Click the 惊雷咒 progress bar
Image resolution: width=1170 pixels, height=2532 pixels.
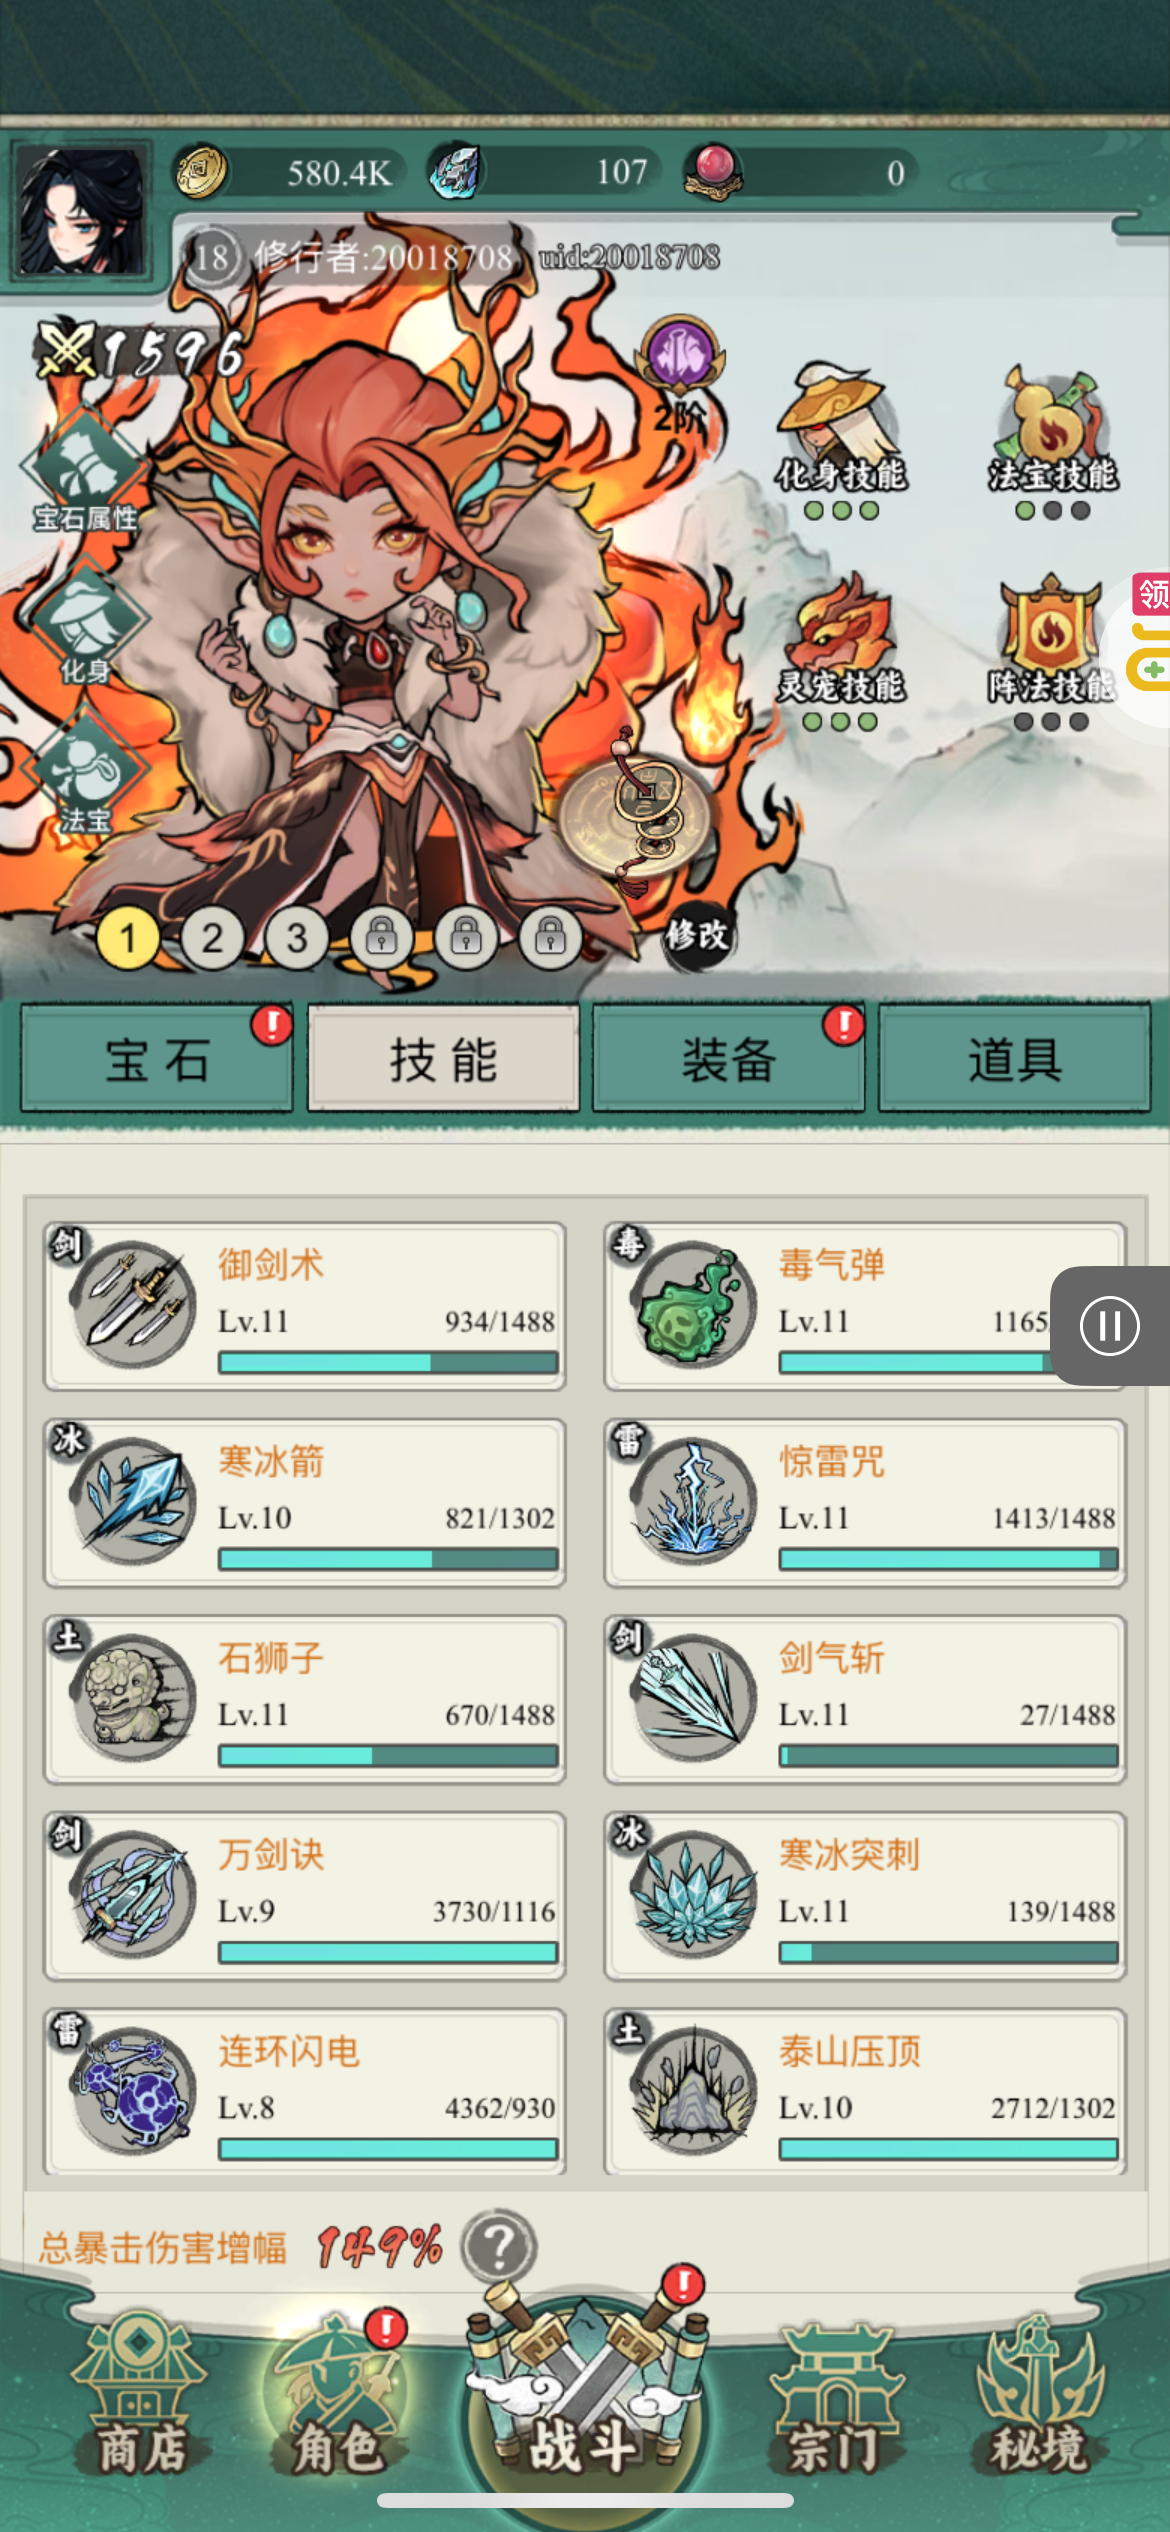point(948,1559)
